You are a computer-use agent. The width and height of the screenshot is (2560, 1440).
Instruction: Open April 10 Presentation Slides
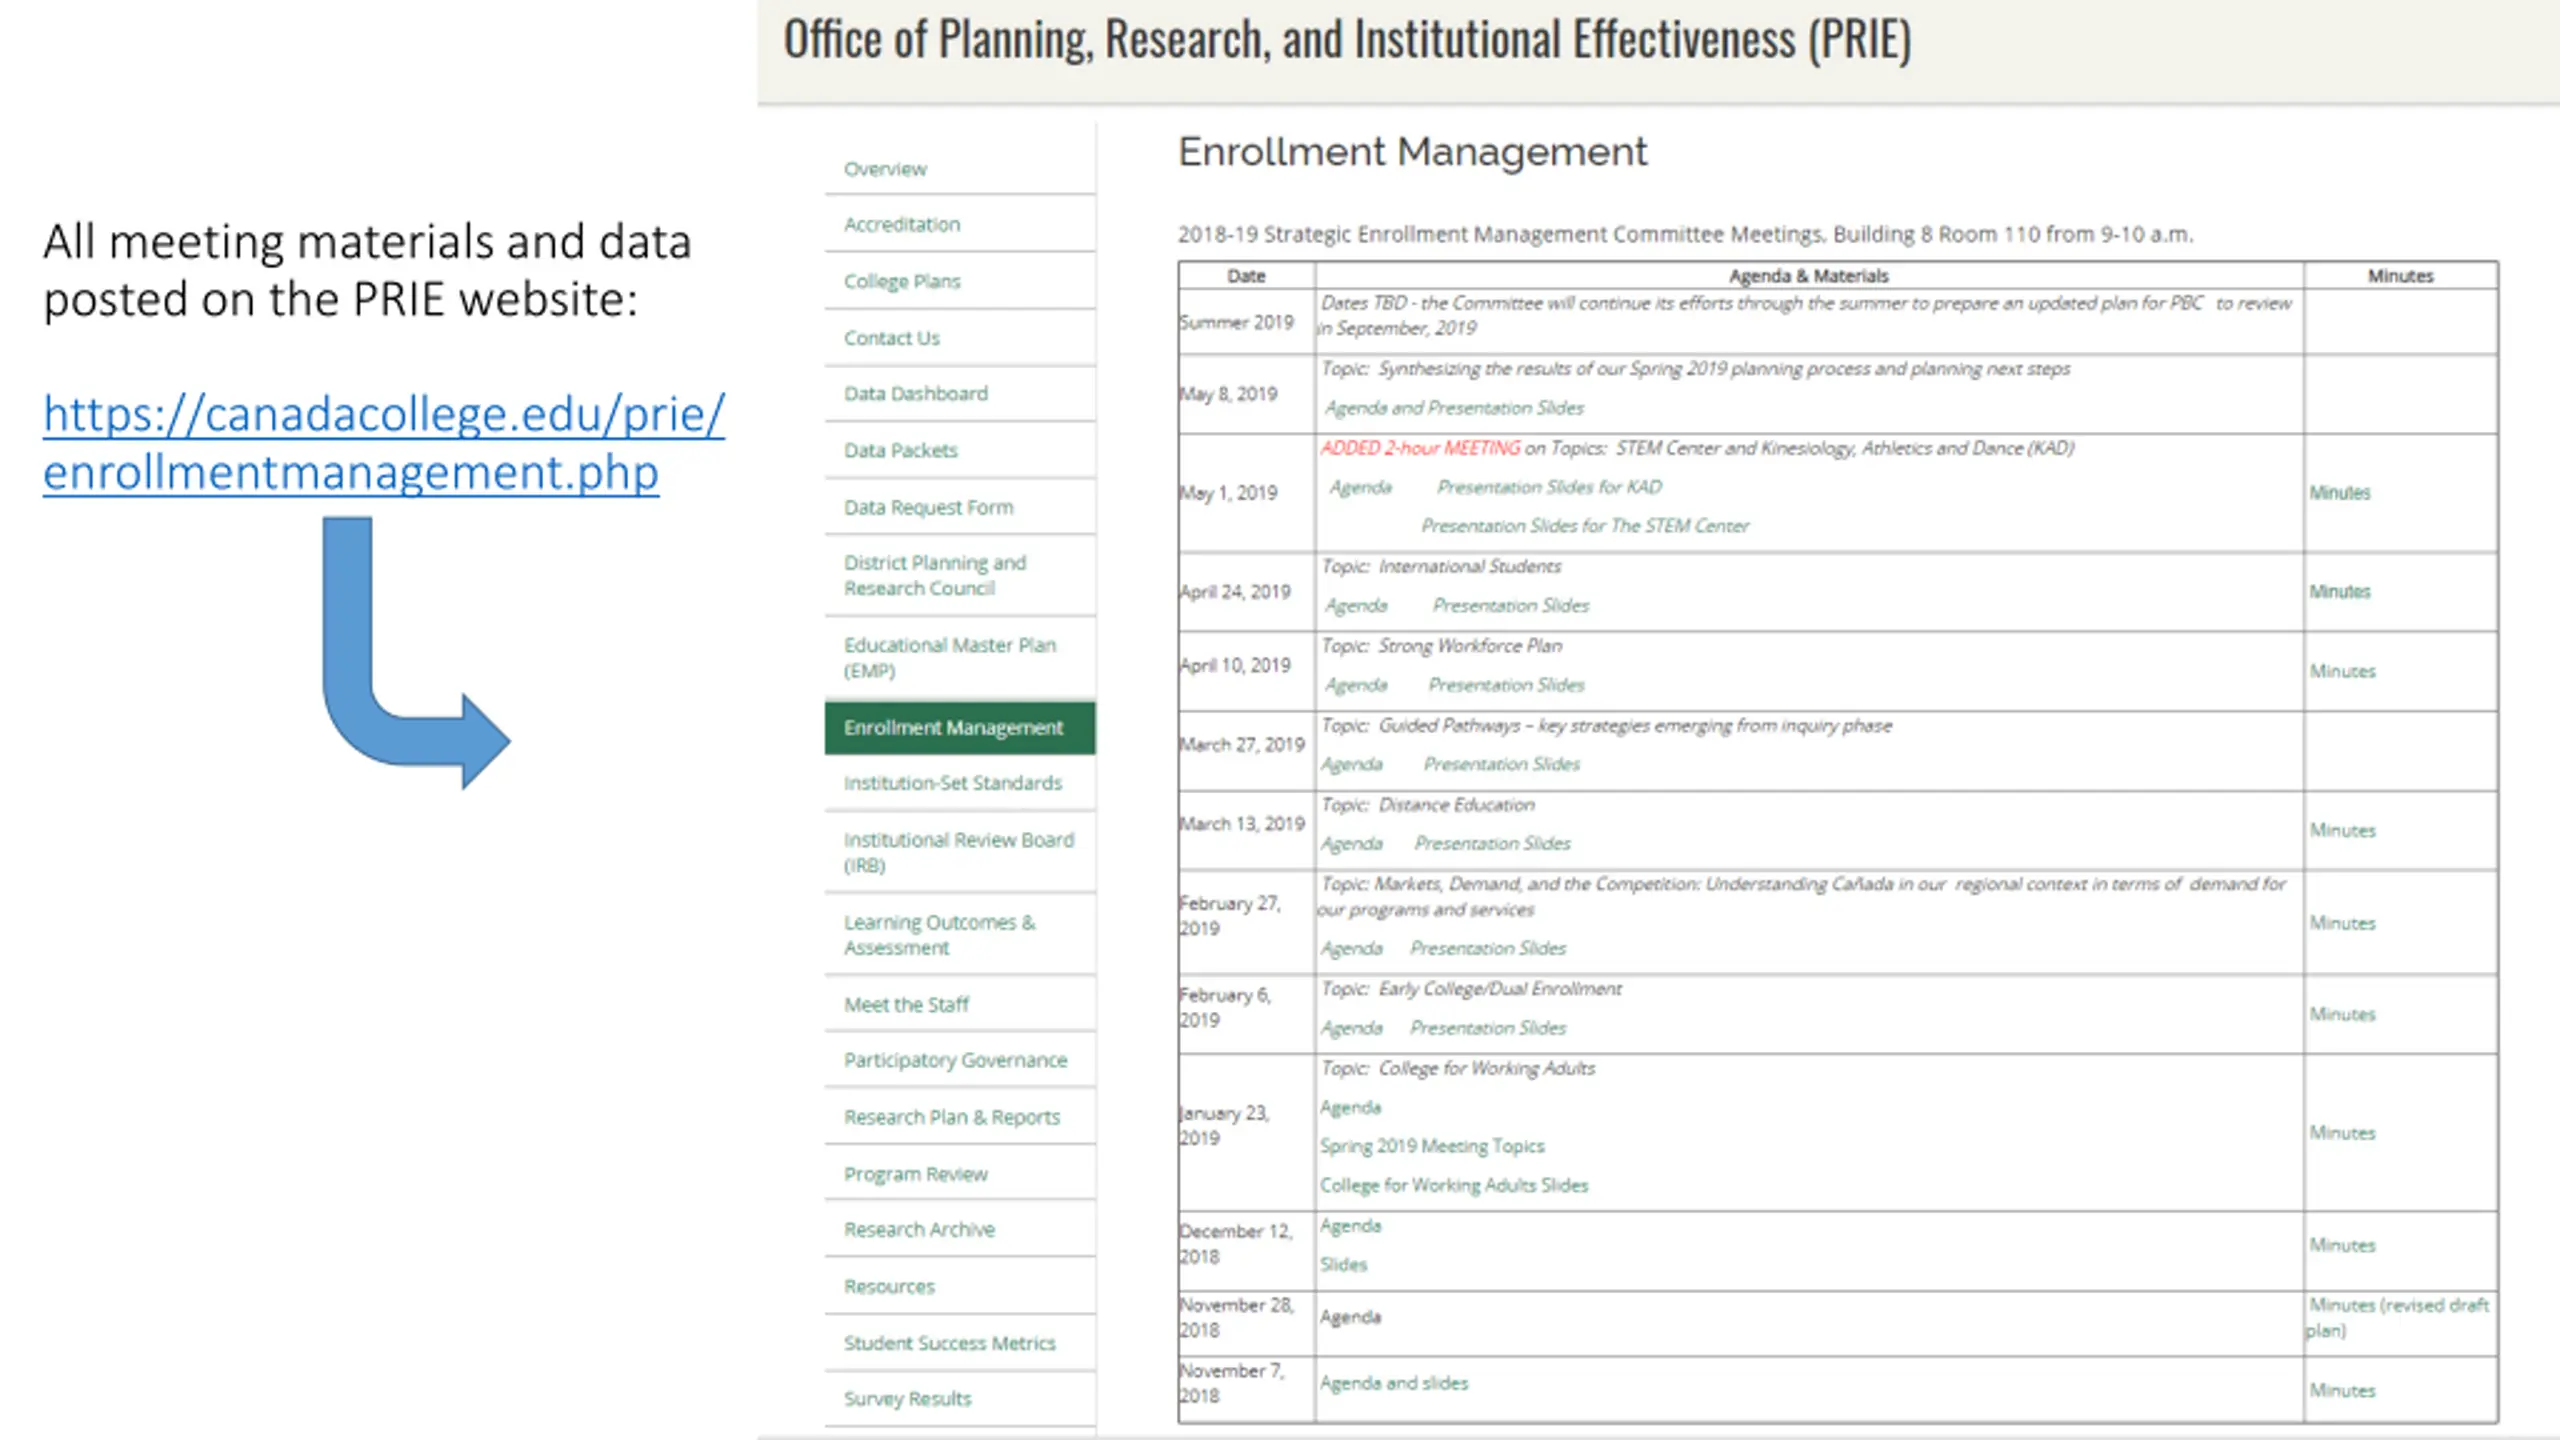coord(1507,685)
